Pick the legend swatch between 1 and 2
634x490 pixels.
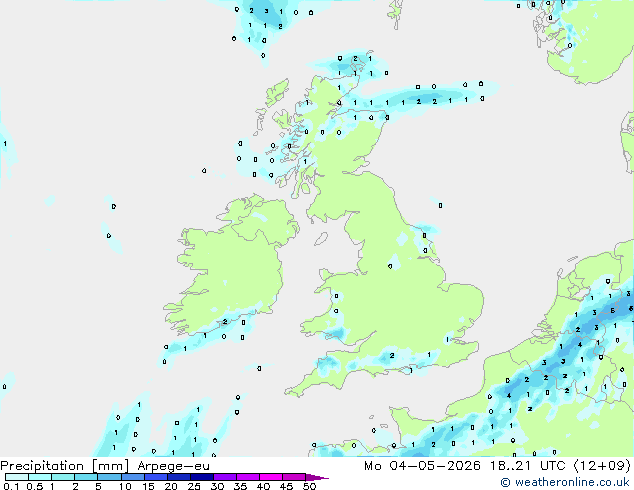tap(63, 477)
